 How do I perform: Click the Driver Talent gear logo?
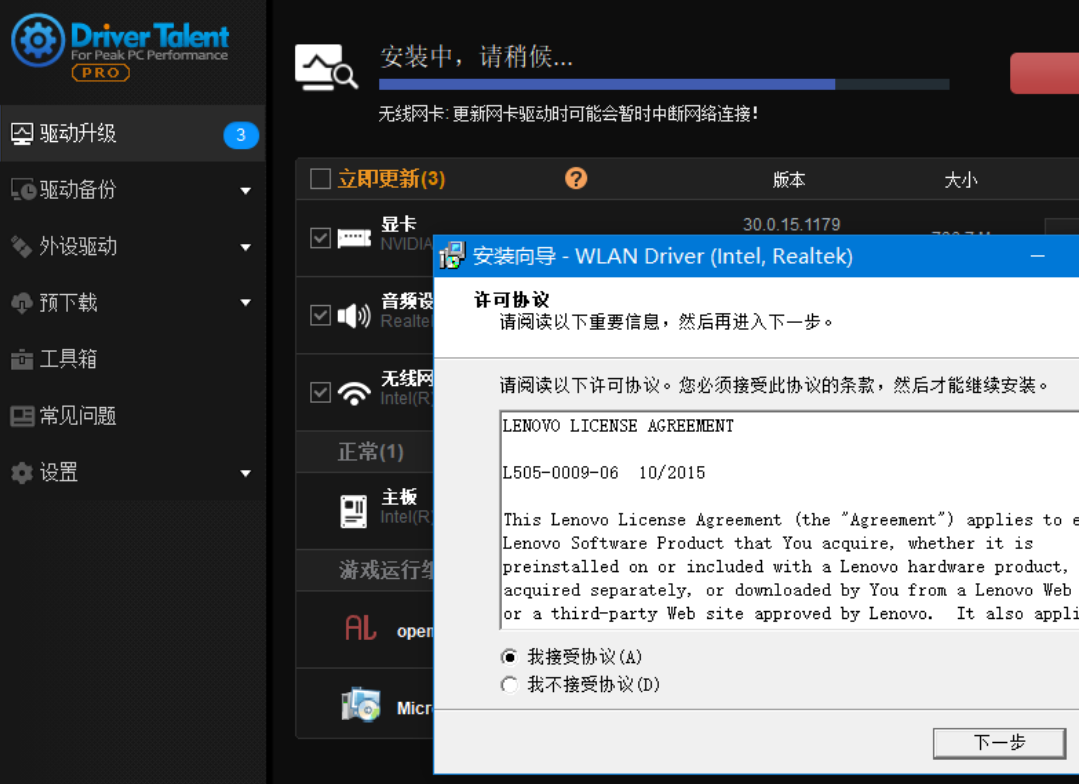tap(38, 40)
